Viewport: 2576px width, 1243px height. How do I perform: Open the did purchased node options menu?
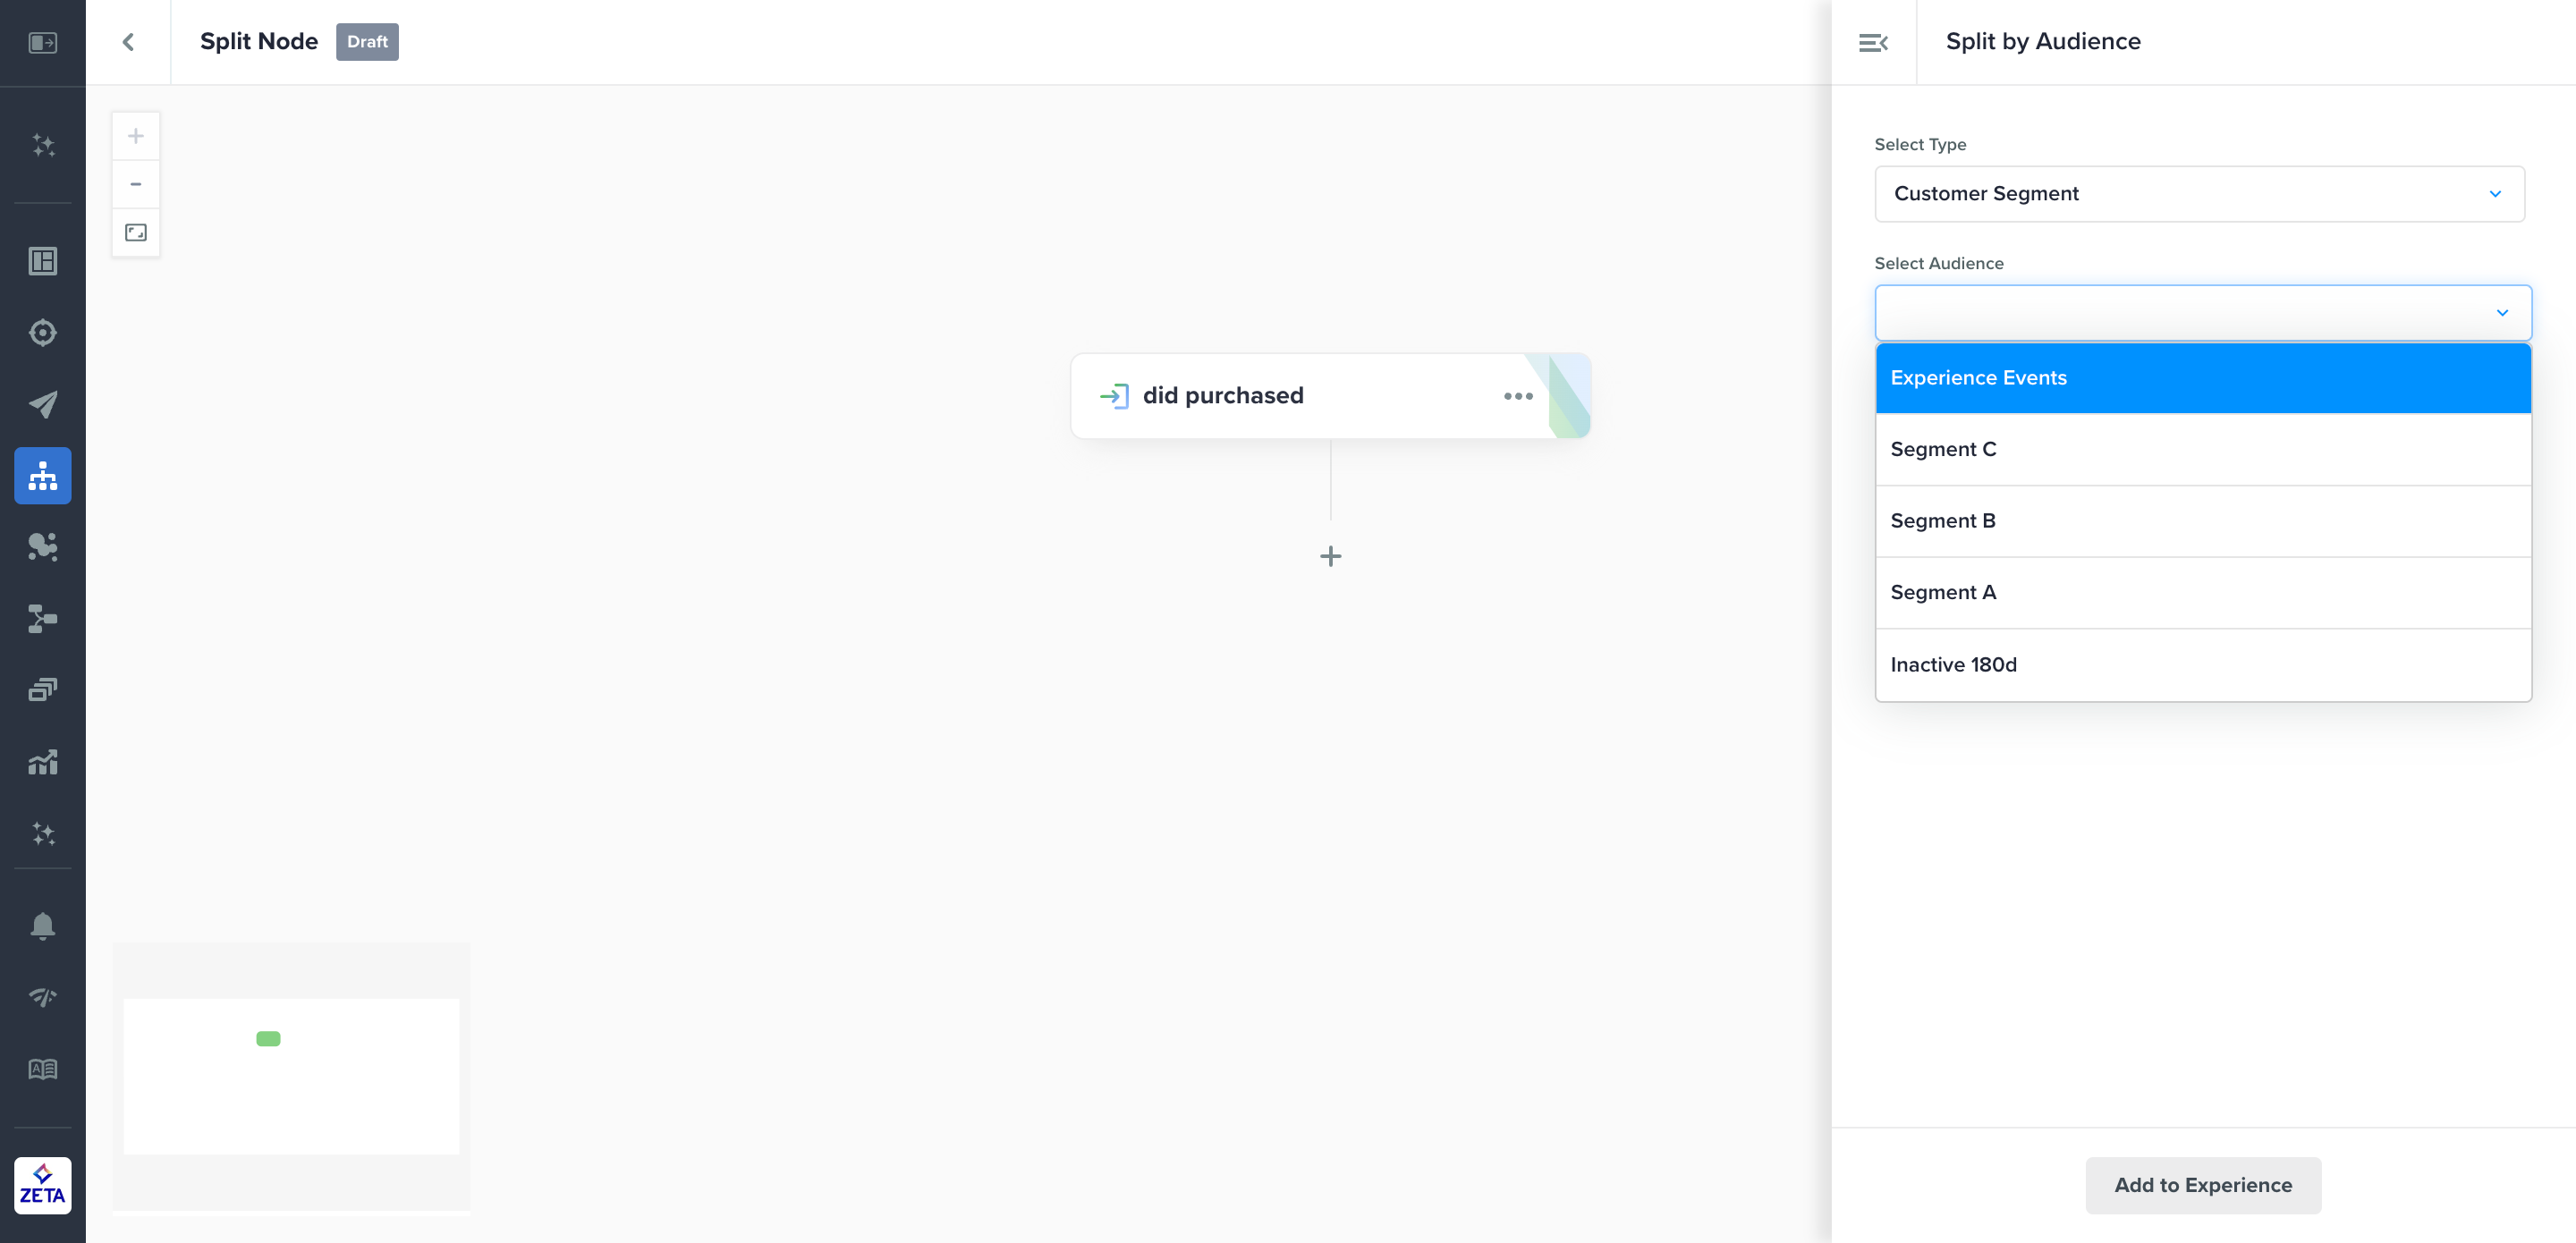(x=1518, y=396)
